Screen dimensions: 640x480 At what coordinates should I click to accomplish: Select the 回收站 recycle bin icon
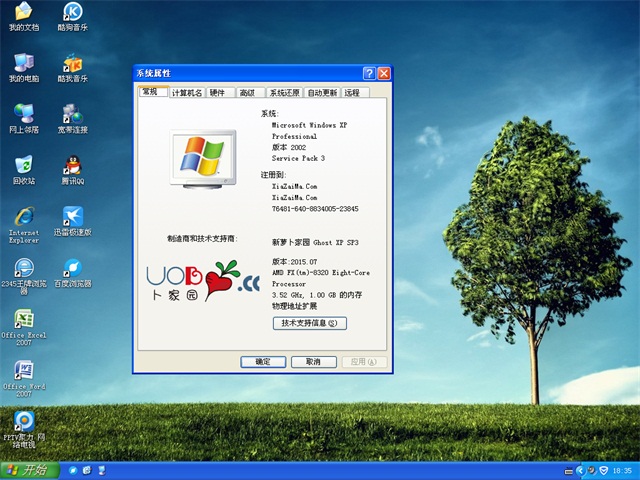click(23, 166)
